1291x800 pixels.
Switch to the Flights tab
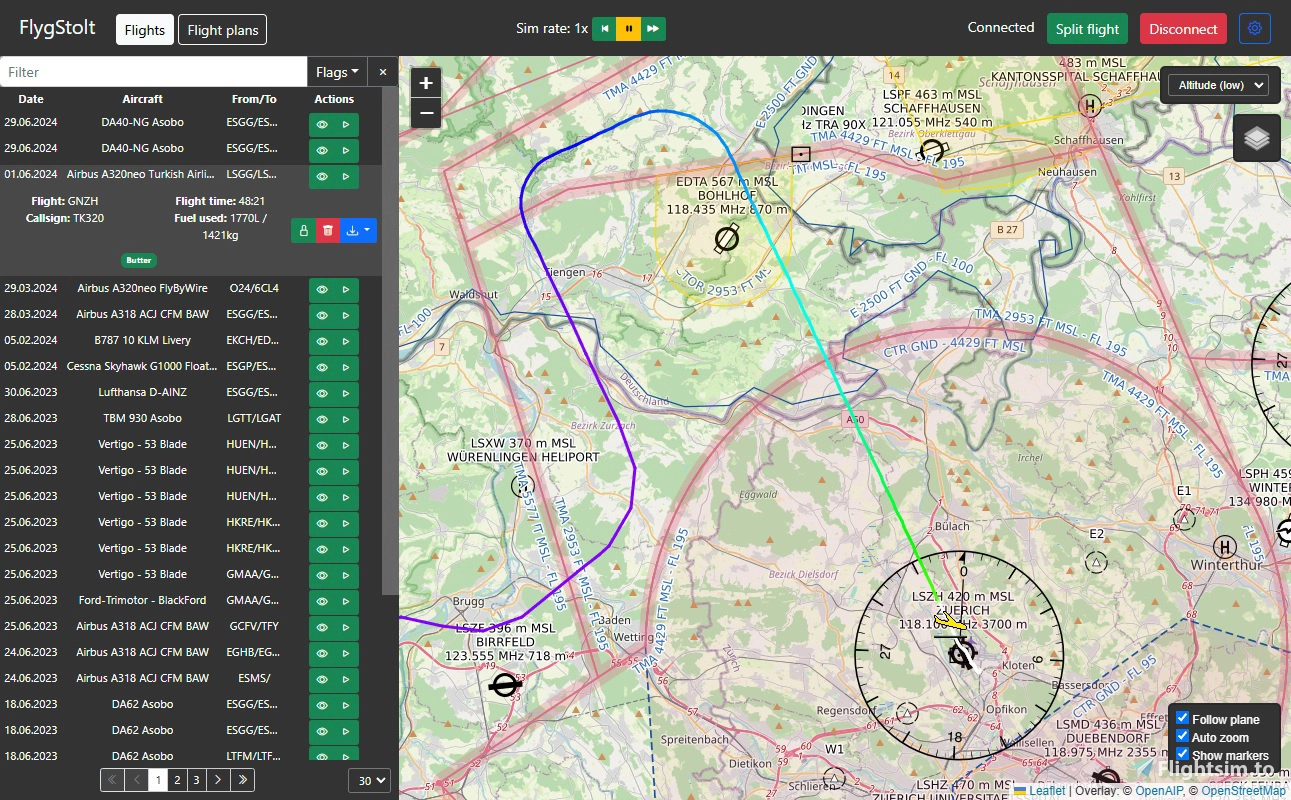click(x=144, y=30)
